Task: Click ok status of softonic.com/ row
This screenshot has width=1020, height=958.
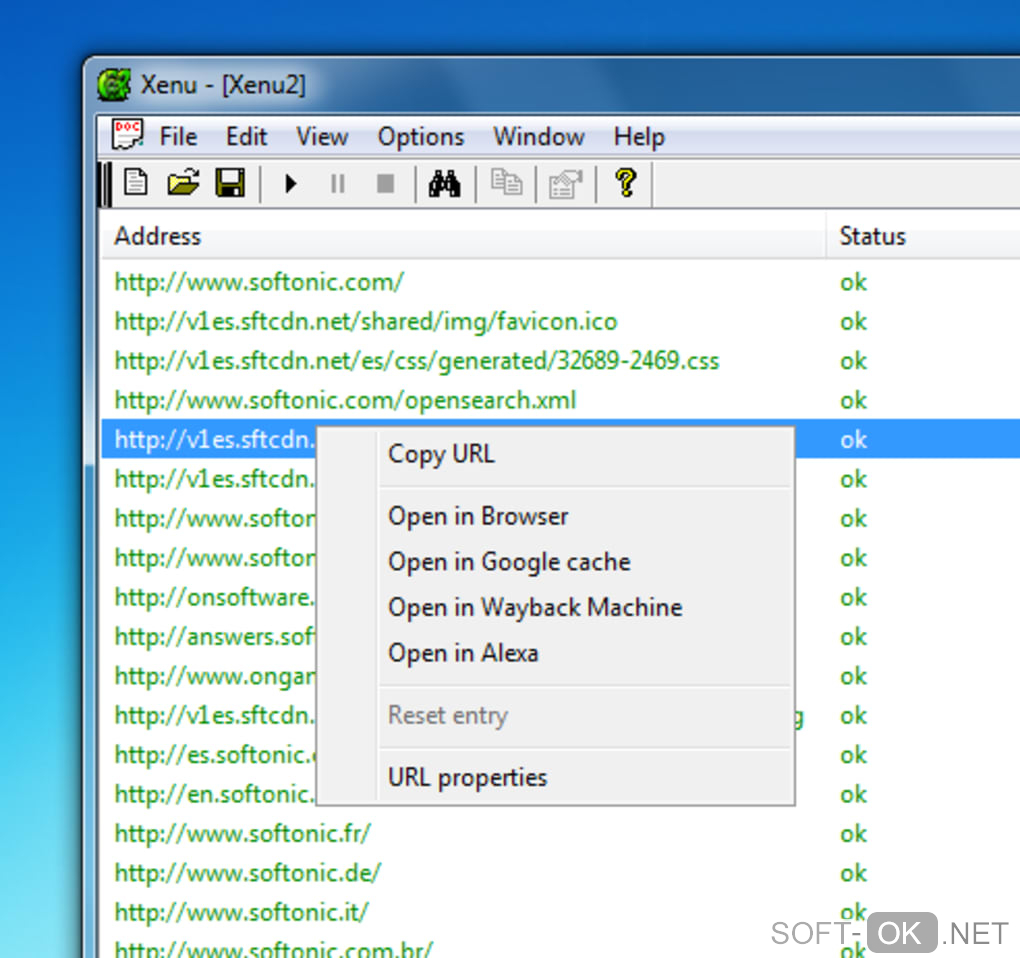Action: 853,282
